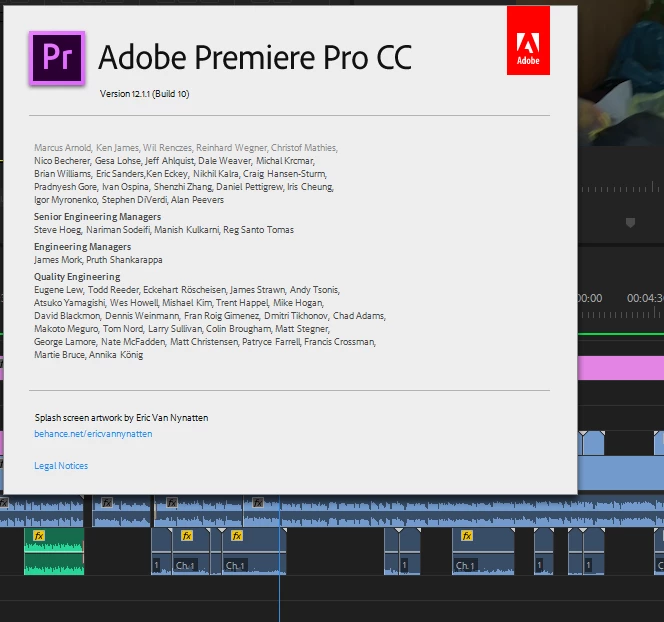Click the Senior Engineering Managers heading

tap(97, 217)
